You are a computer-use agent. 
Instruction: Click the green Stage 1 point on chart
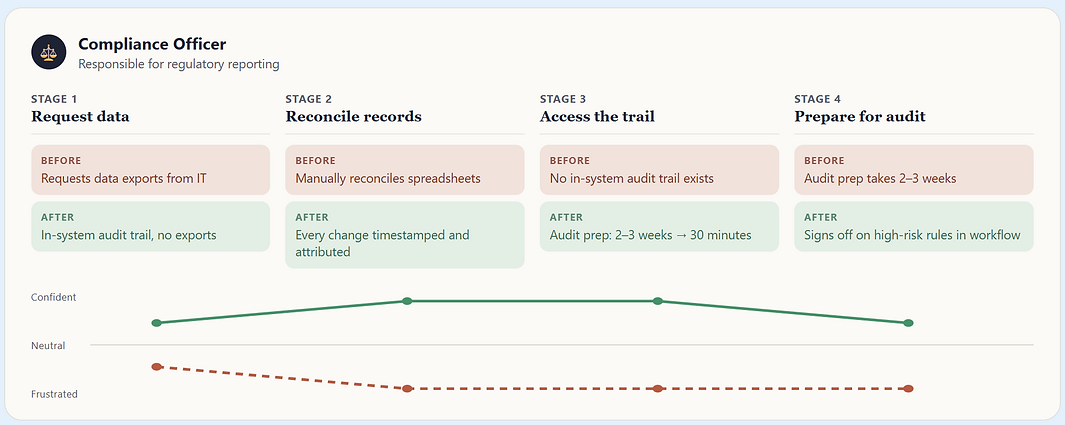[x=156, y=322]
